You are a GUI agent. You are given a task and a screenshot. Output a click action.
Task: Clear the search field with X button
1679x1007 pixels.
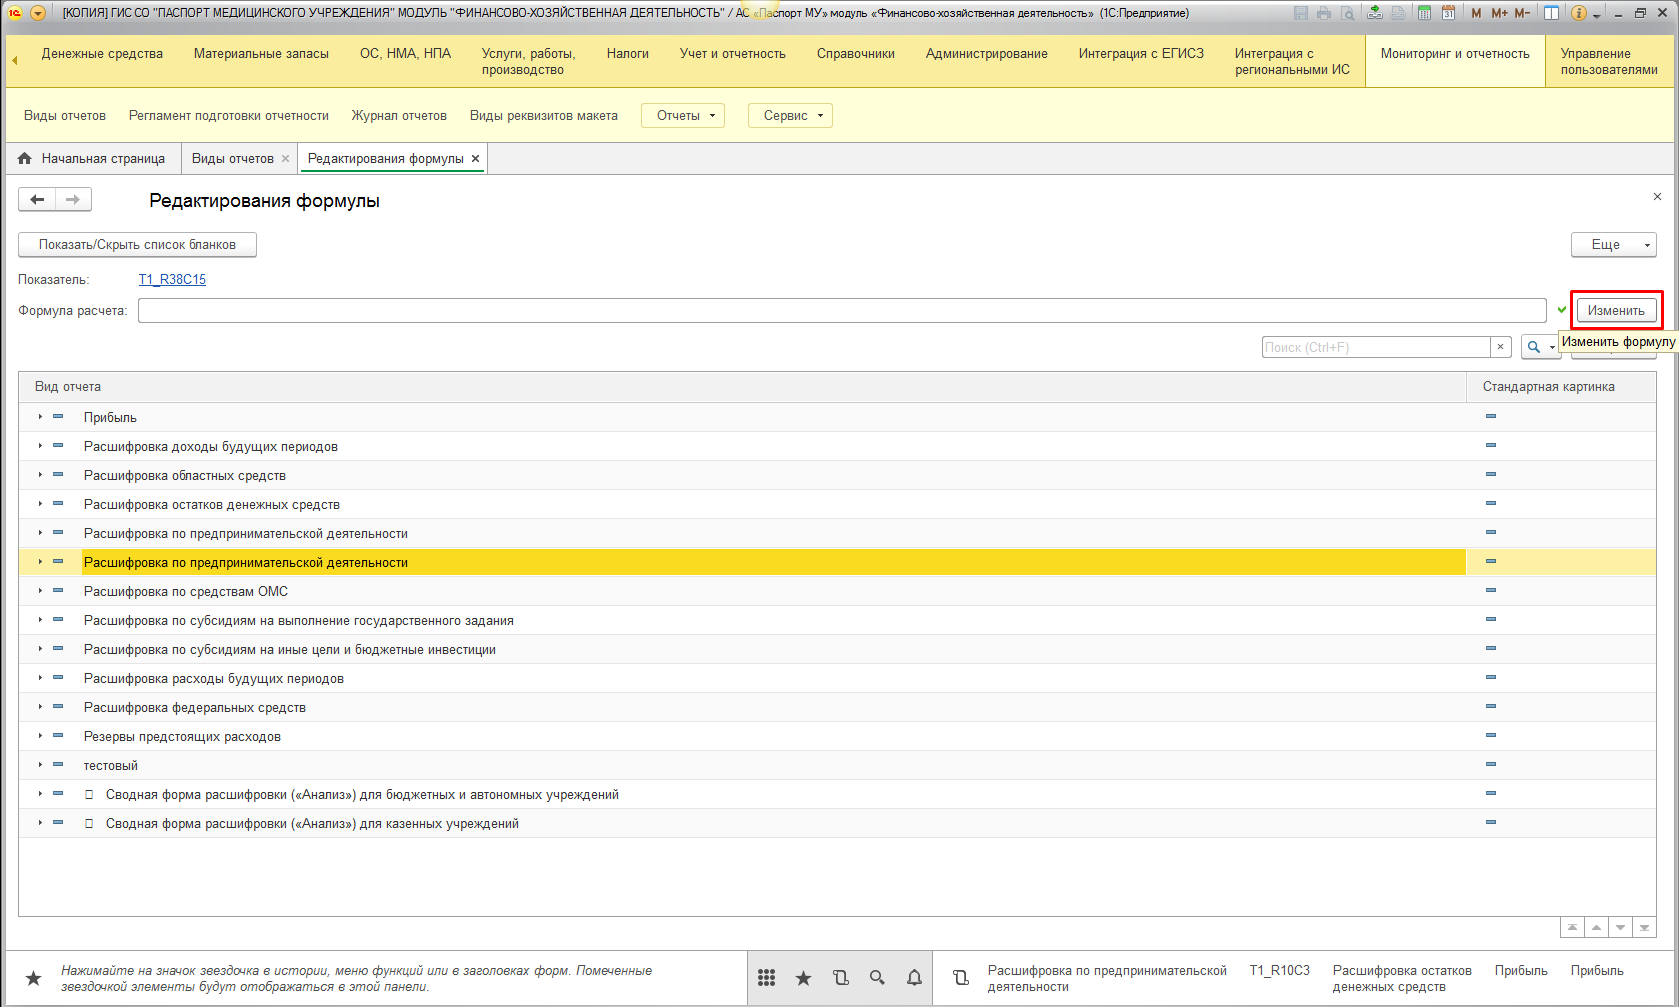(1500, 347)
